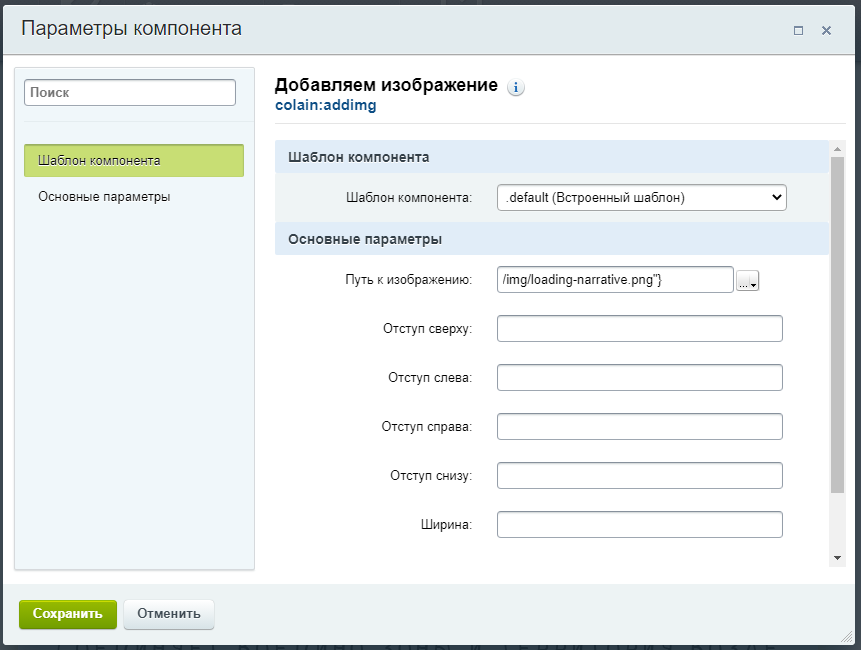Image resolution: width=861 pixels, height=650 pixels.
Task: Close the component parameters dialog
Action: pyautogui.click(x=826, y=30)
